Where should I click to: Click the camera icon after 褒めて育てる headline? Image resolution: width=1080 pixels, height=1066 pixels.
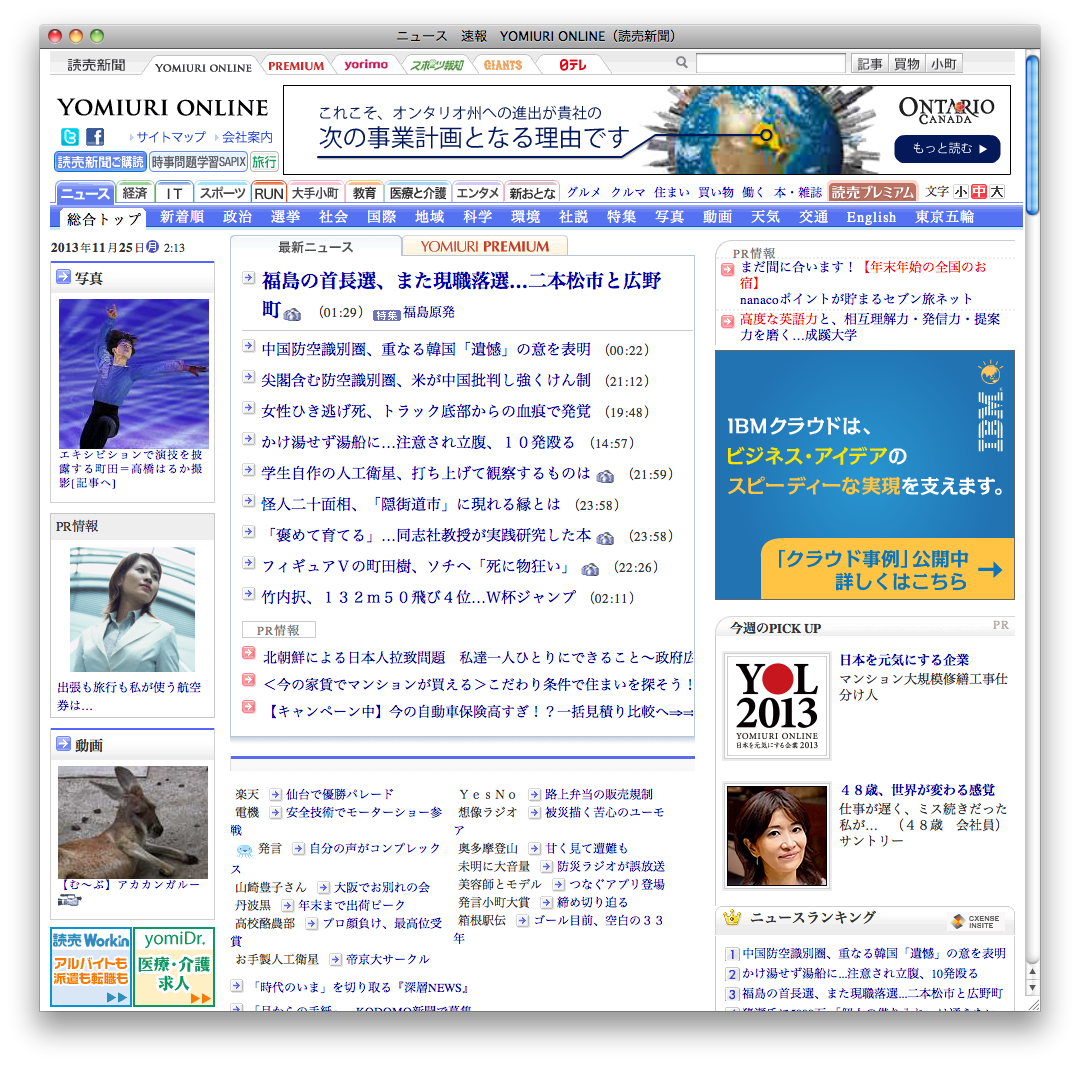click(x=605, y=538)
